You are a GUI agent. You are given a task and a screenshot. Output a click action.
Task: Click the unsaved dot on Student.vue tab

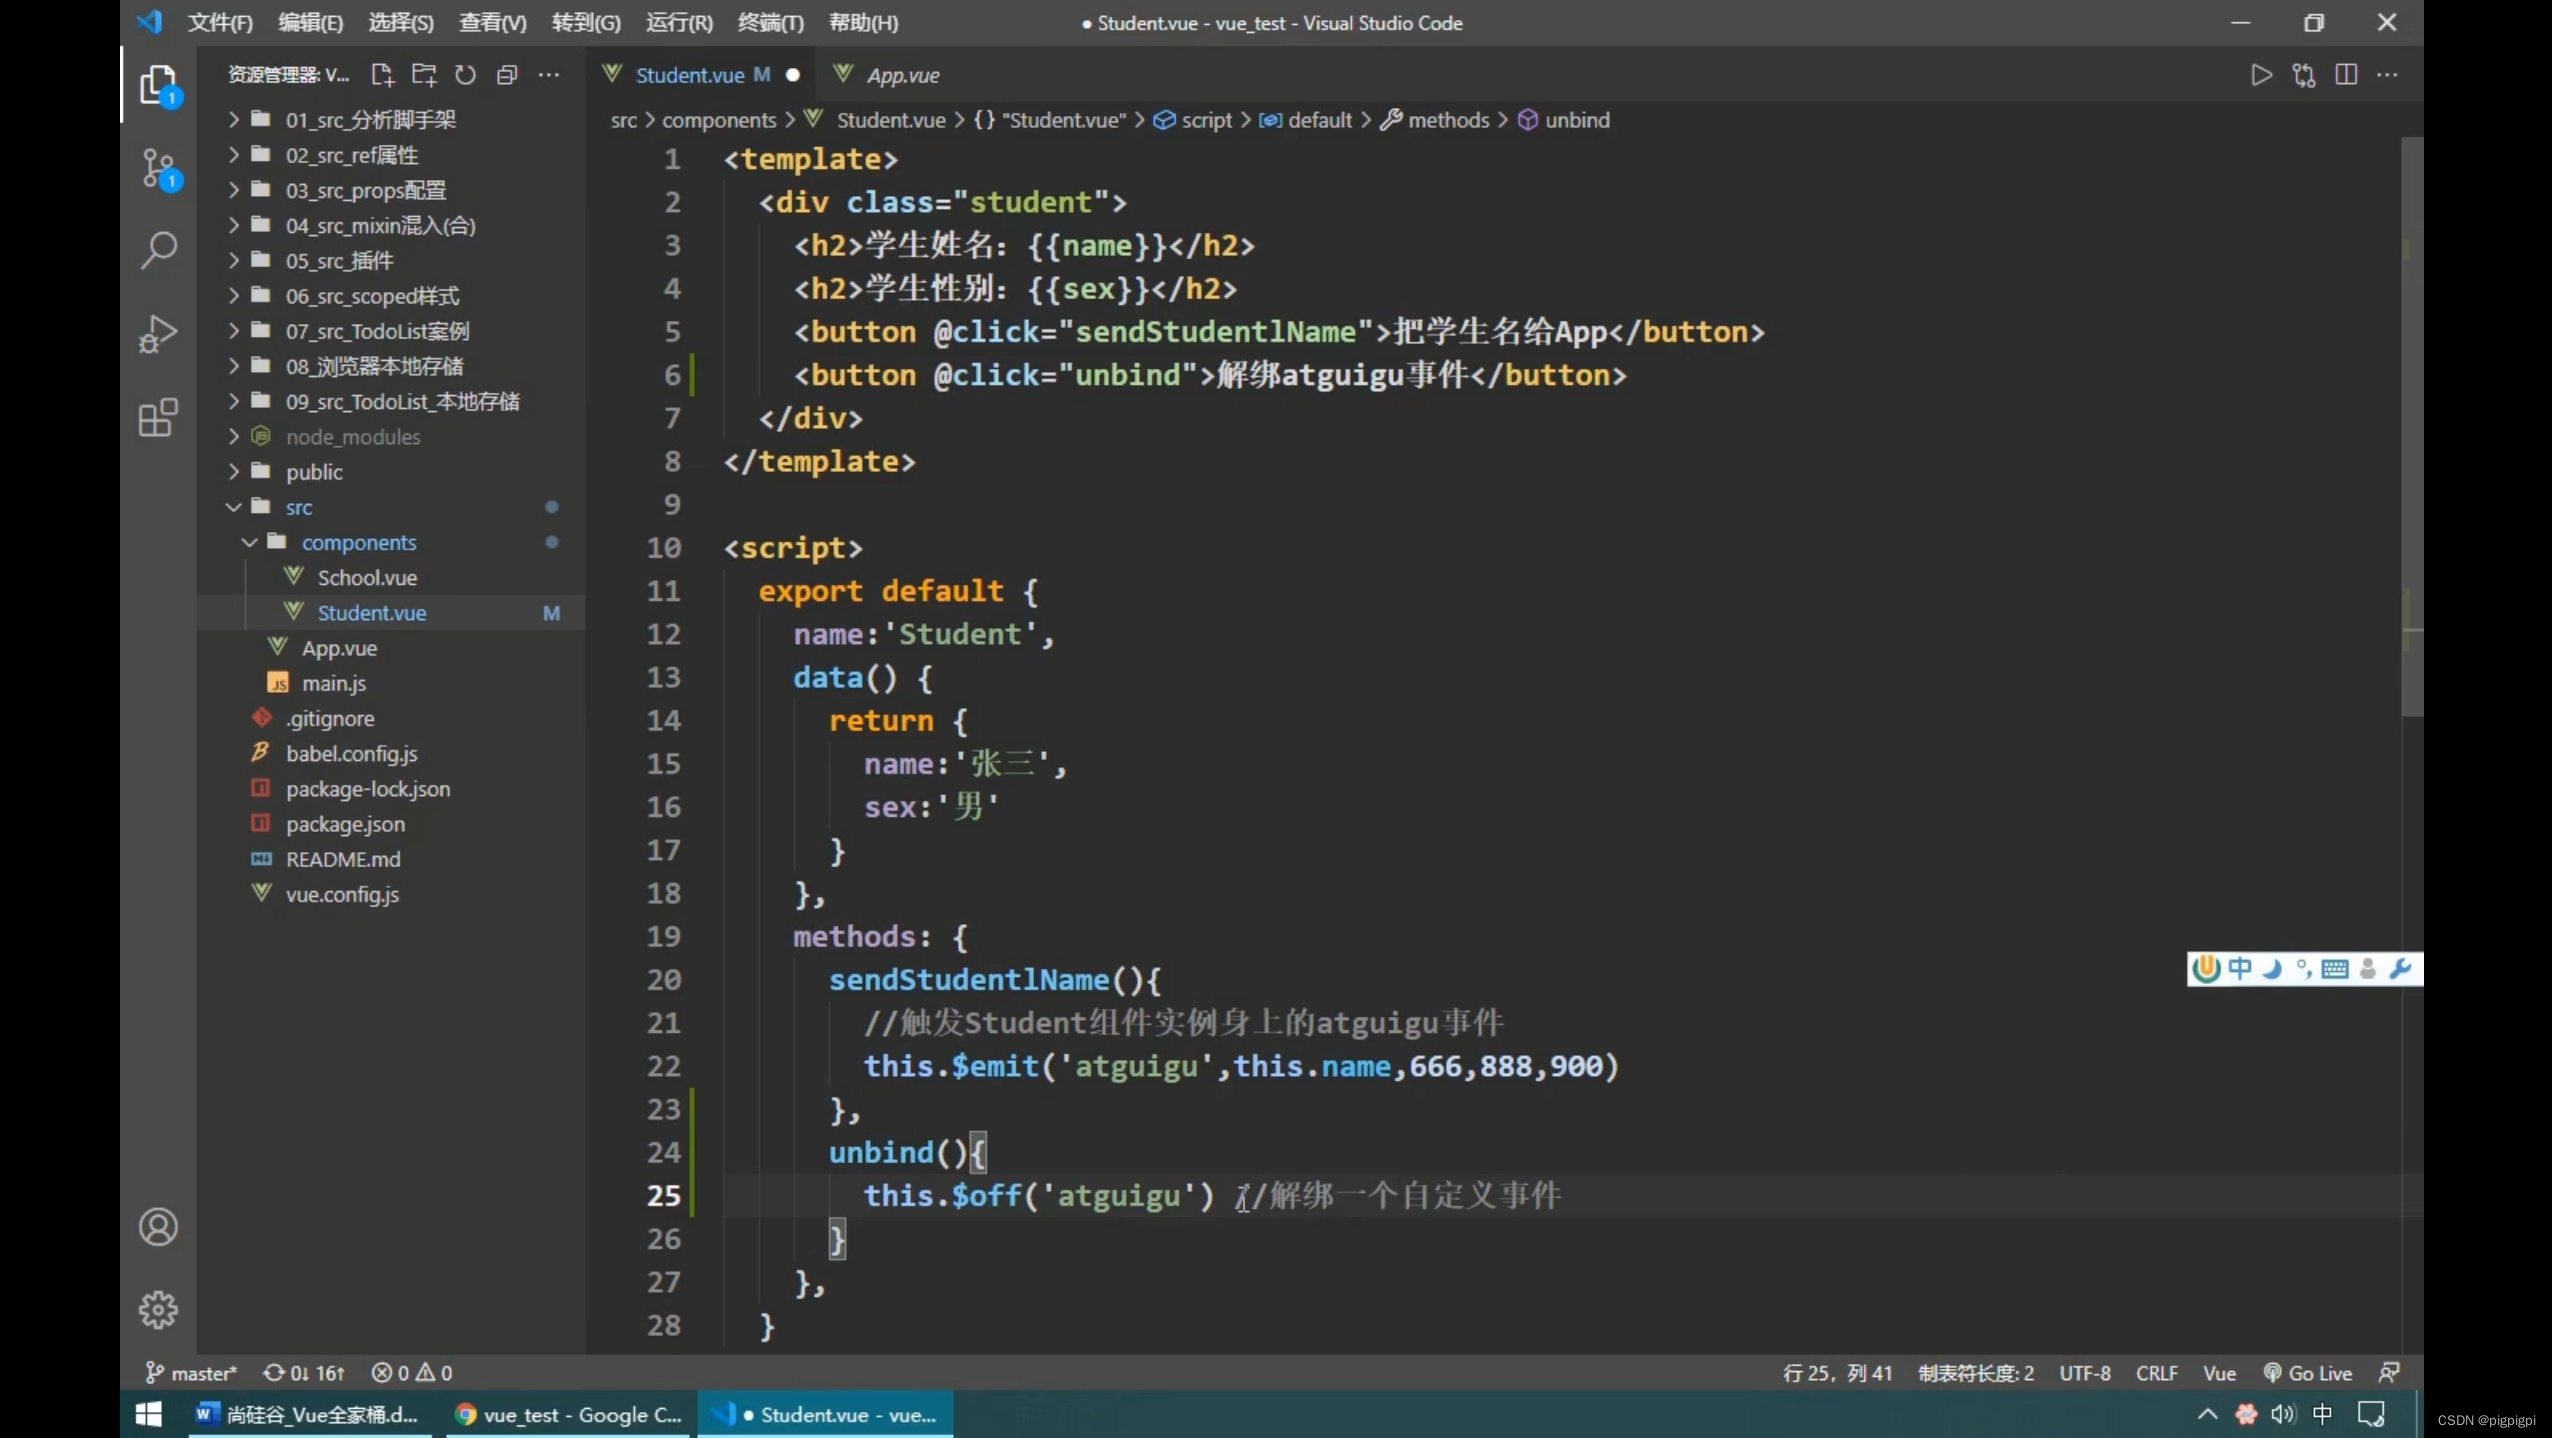click(793, 75)
